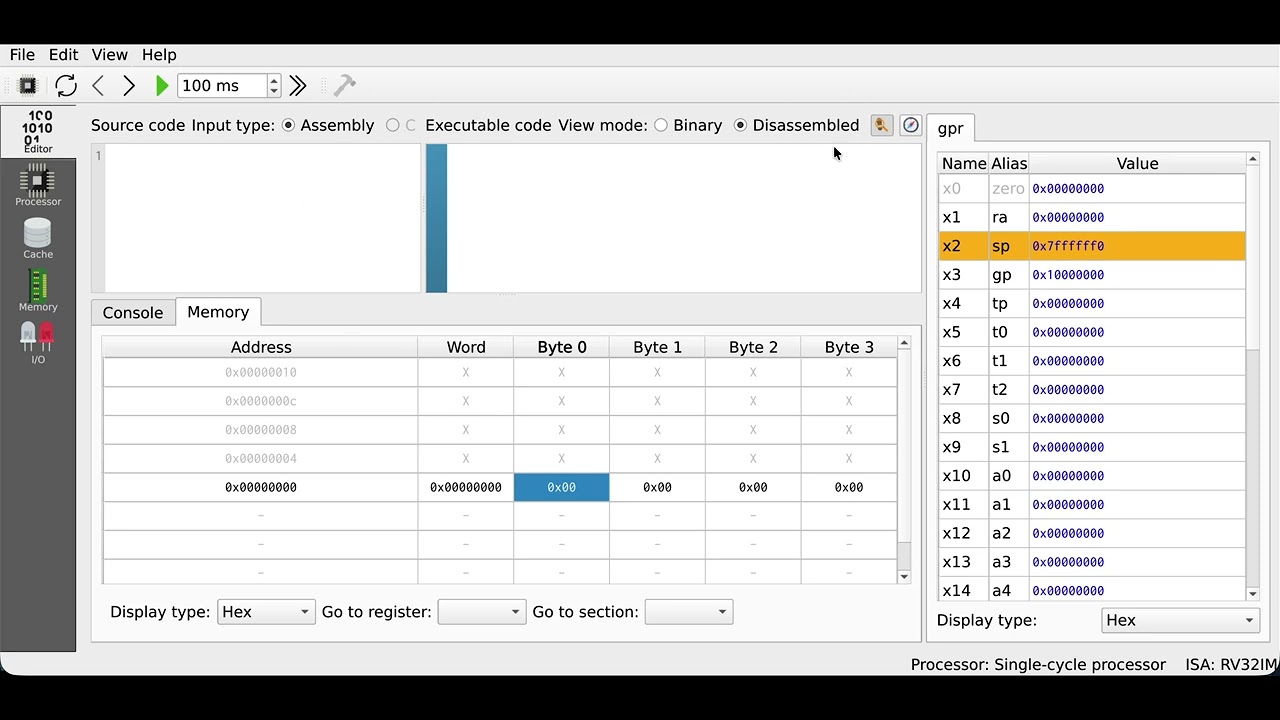The width and height of the screenshot is (1280, 720).
Task: Run the simulation with green play button
Action: (162, 86)
